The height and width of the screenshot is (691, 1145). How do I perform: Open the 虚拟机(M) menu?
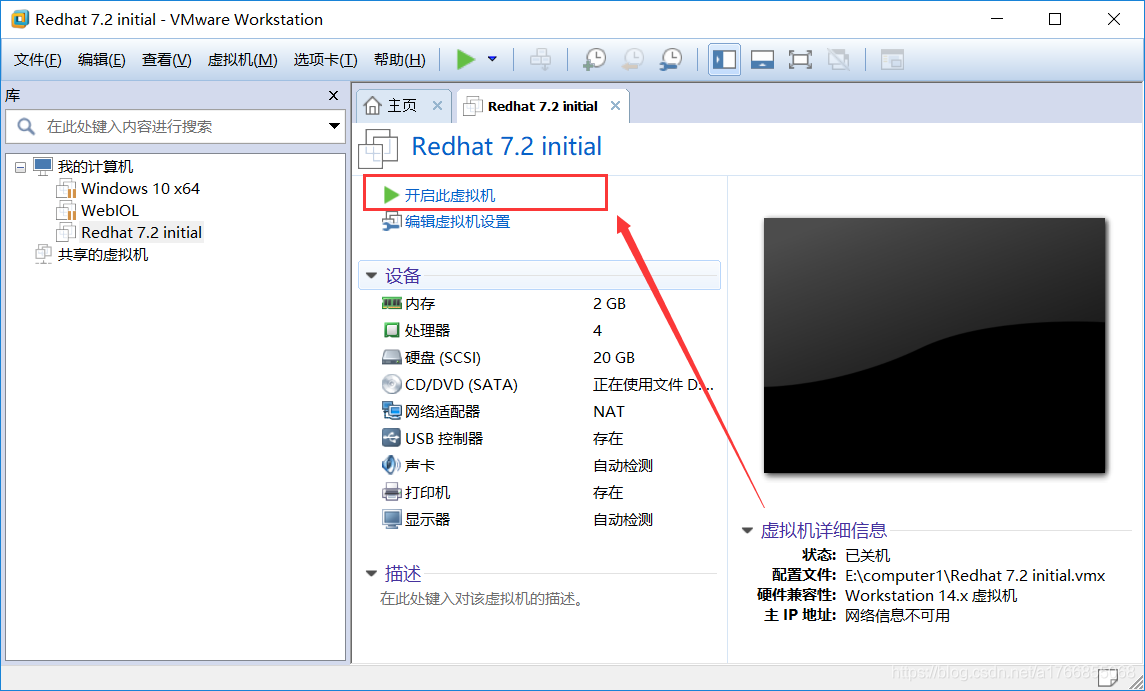pos(242,60)
